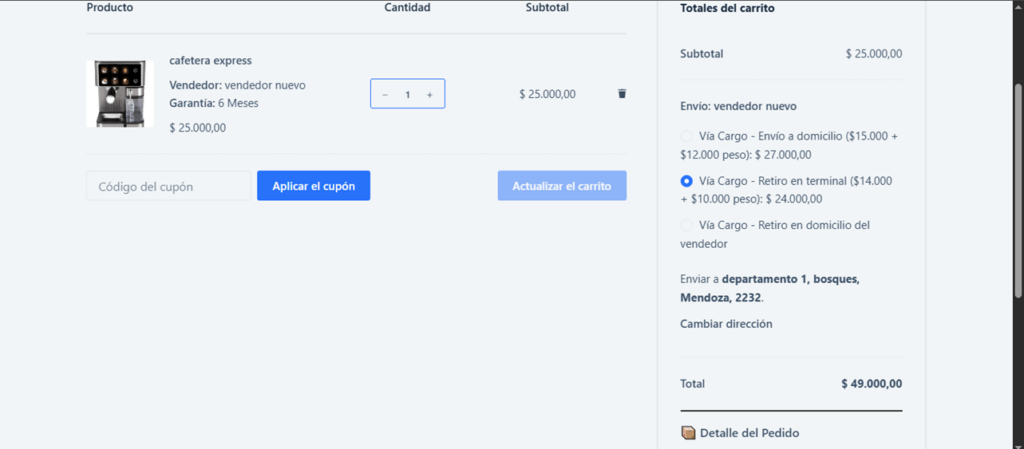
Task: Open the cafetera express product title
Action: [210, 61]
